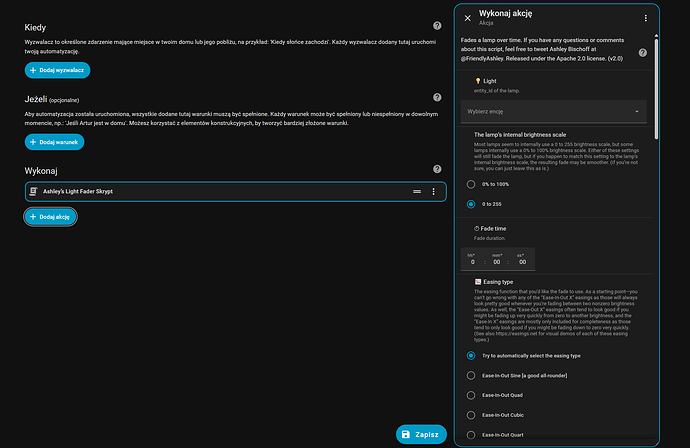Click the fade time minutes field

click(x=496, y=261)
